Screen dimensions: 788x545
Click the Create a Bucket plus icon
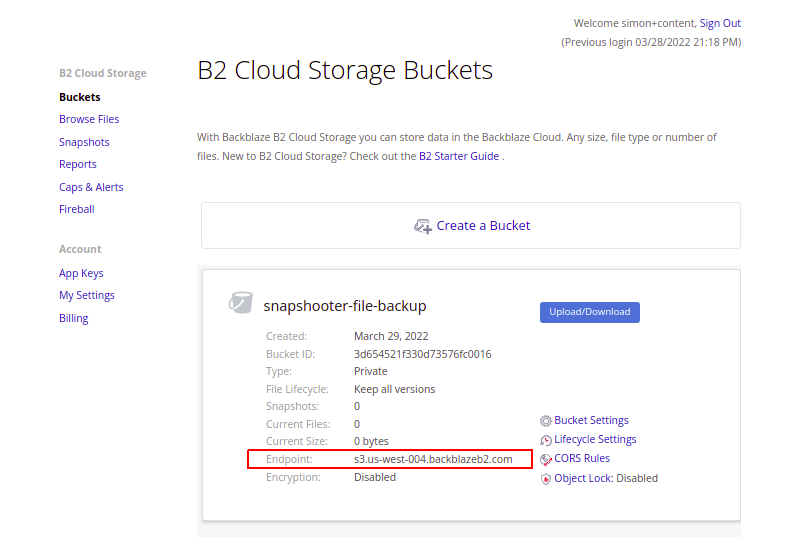click(423, 226)
